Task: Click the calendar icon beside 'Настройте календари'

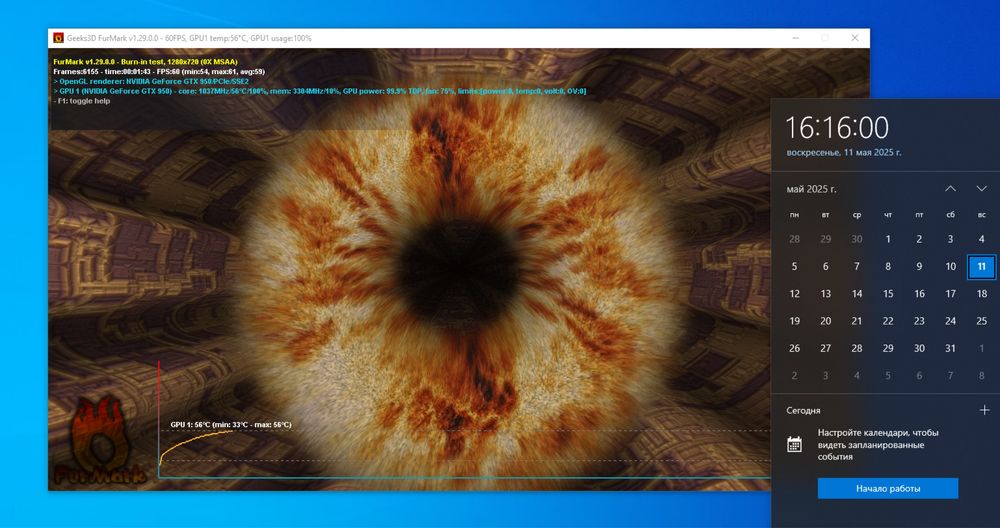Action: pyautogui.click(x=795, y=444)
